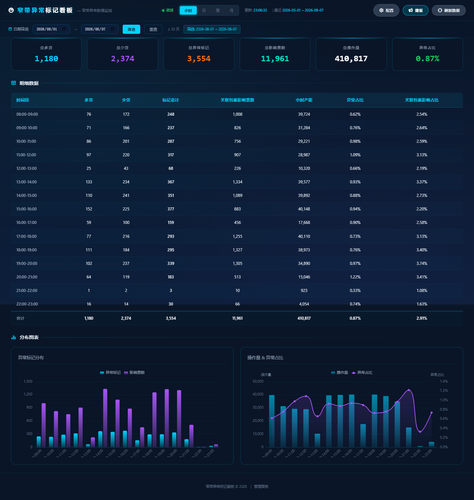Click the KPI card showing 410,817

pos(351,54)
